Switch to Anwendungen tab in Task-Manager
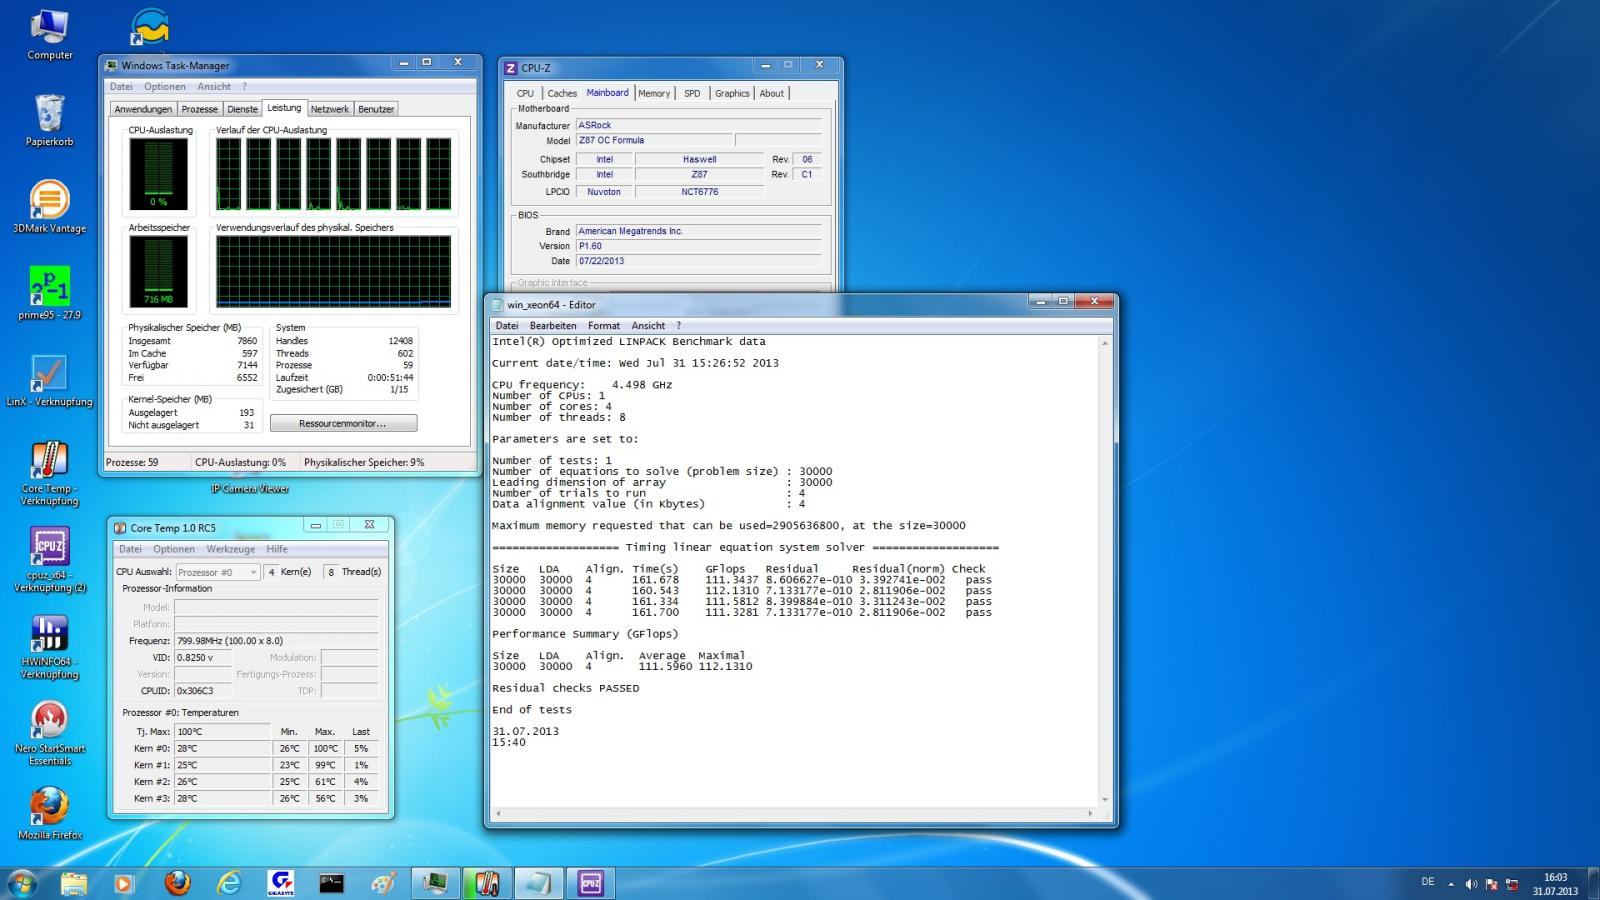 tap(143, 109)
